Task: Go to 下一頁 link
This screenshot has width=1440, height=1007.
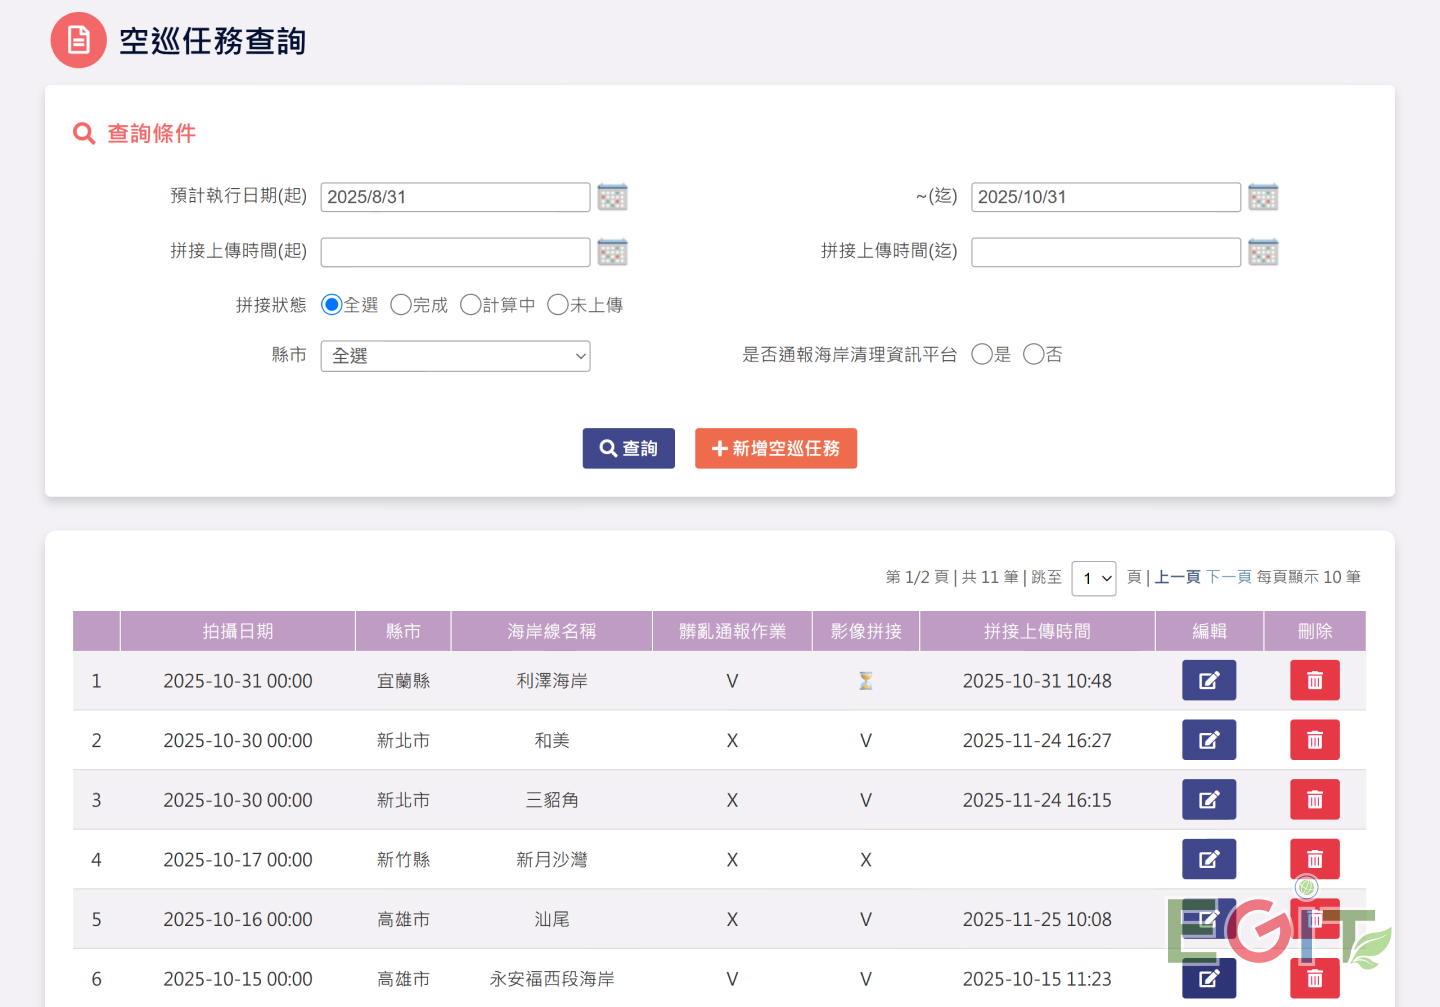Action: point(1229,577)
